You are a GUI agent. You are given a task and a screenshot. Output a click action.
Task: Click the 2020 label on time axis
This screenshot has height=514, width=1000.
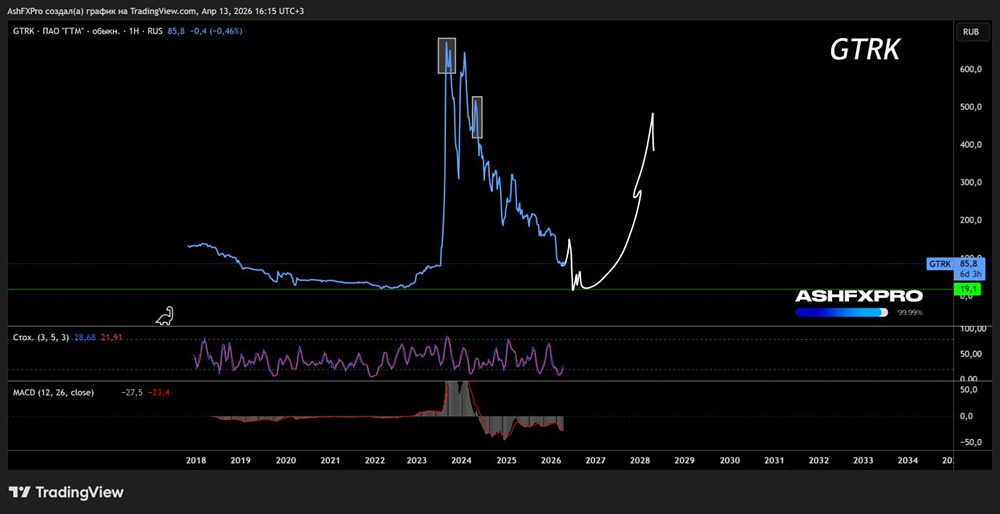point(285,460)
